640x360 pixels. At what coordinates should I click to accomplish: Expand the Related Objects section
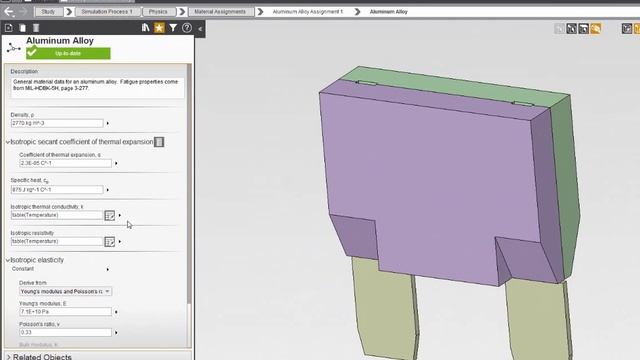coord(9,357)
